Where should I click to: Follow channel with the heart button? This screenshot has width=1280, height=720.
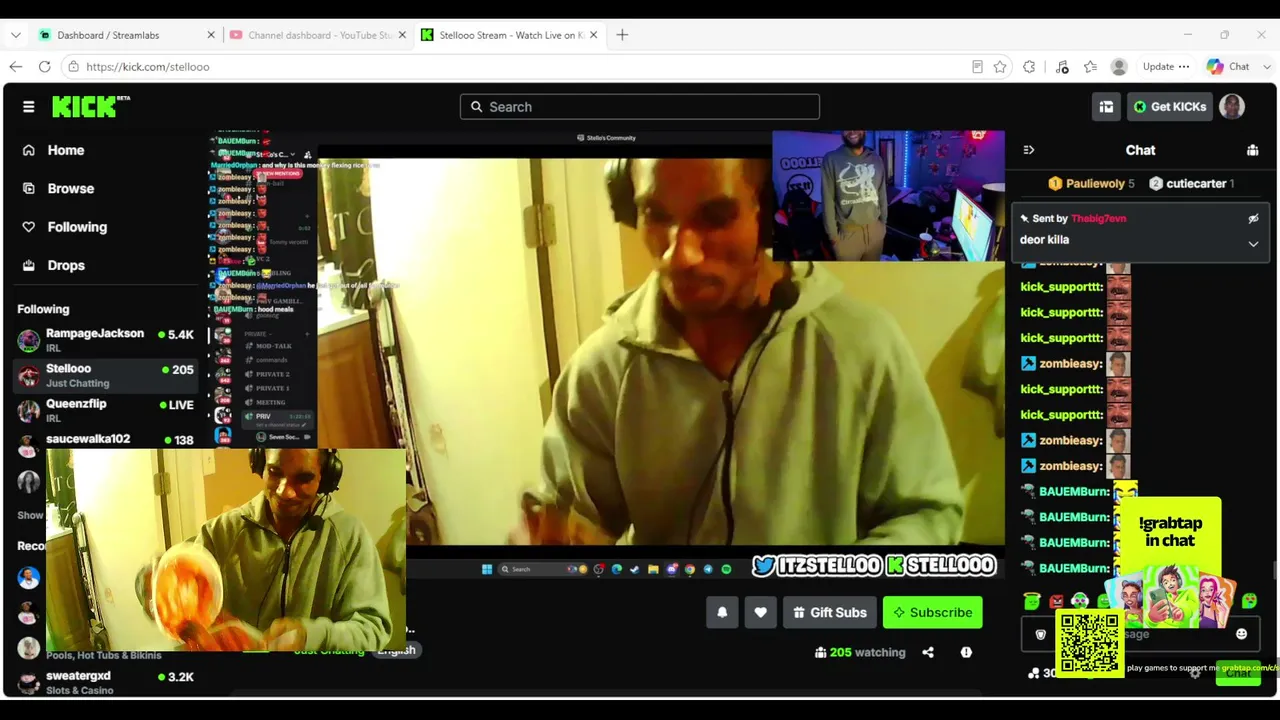[760, 613]
